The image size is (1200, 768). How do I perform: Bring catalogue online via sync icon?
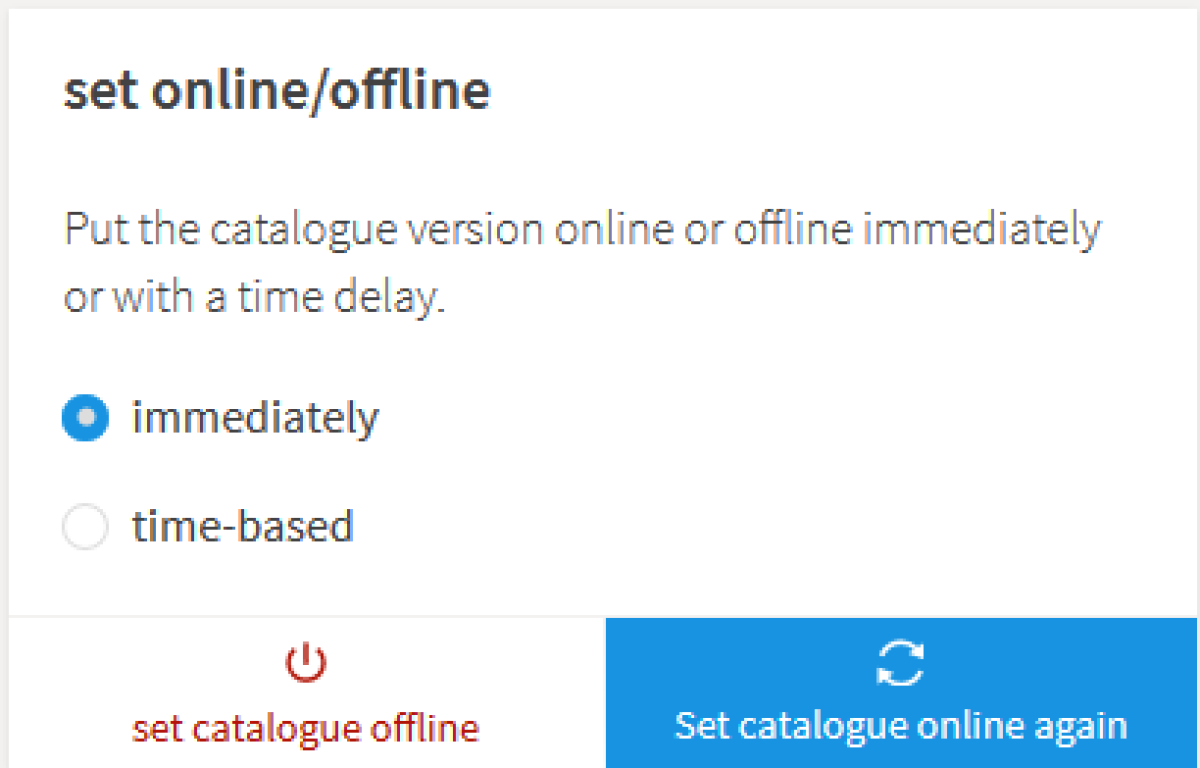pyautogui.click(x=900, y=663)
